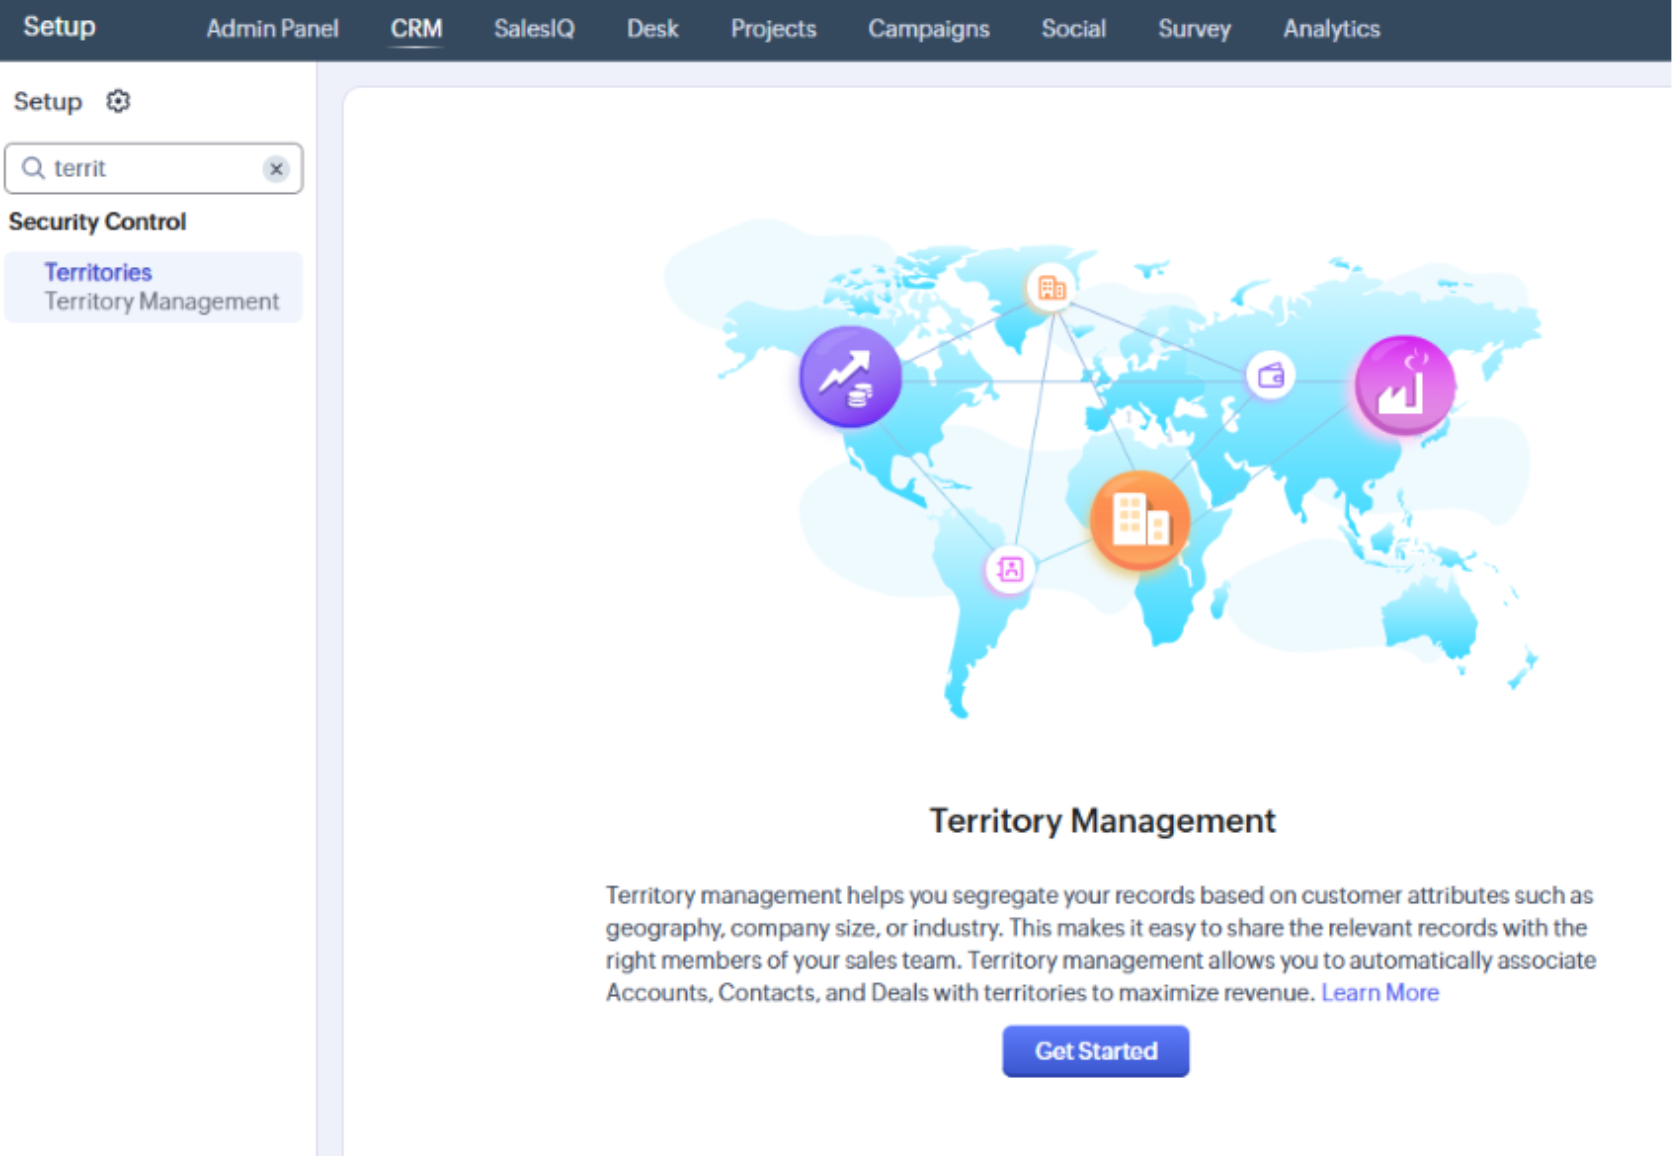Select Territories in Security Control
The width and height of the screenshot is (1672, 1156).
tap(98, 272)
